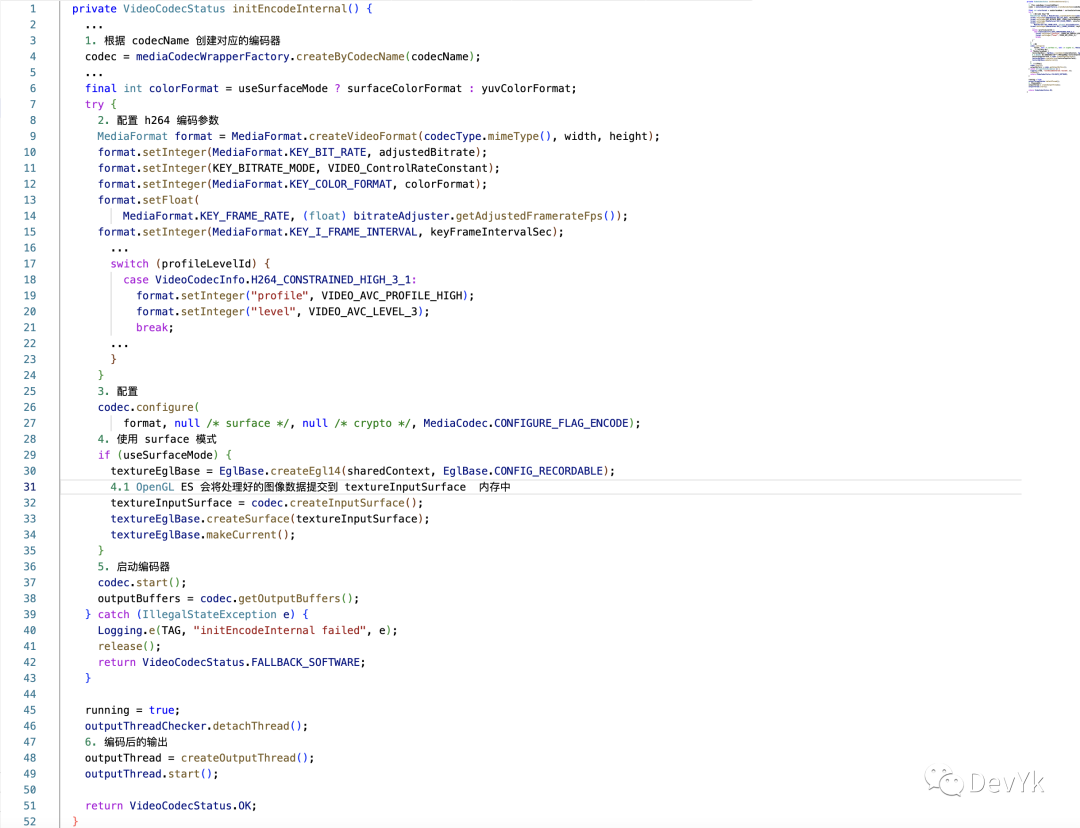Click the CONFIGURE_FLAG_ENCODE constant
Screen dimensions: 1080x828
click(567, 423)
